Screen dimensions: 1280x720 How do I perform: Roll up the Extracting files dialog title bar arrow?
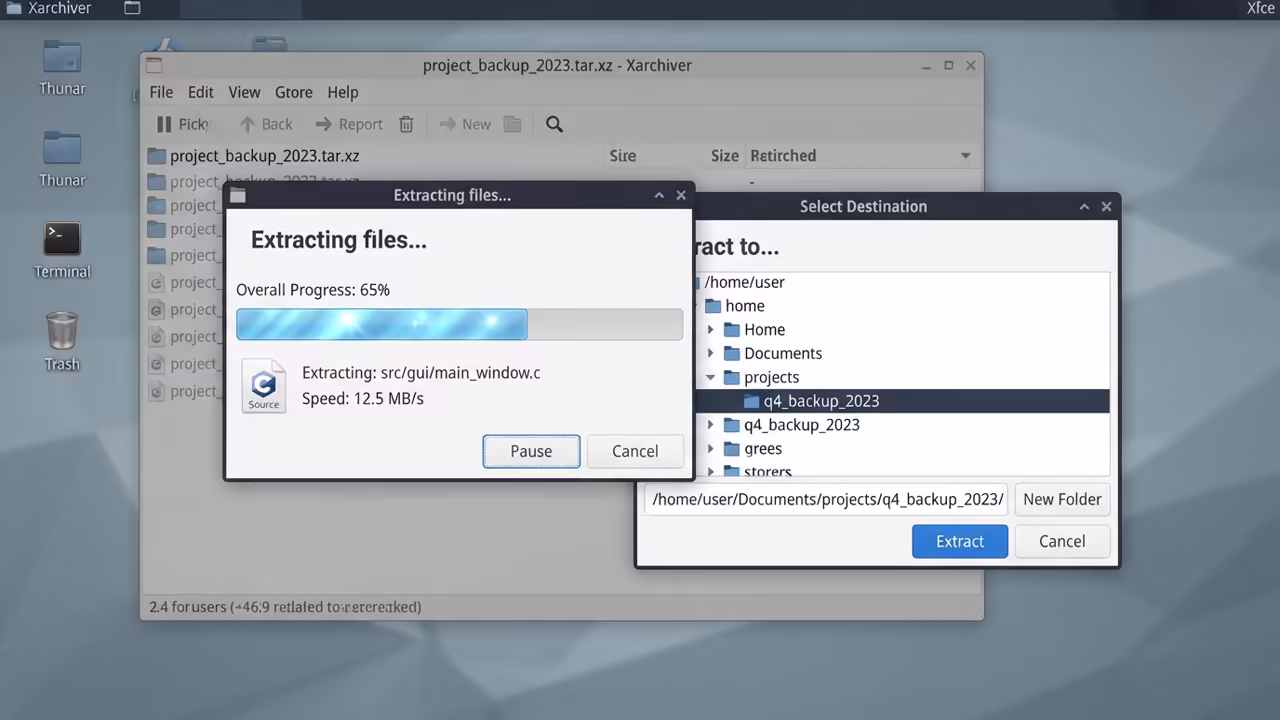[659, 195]
